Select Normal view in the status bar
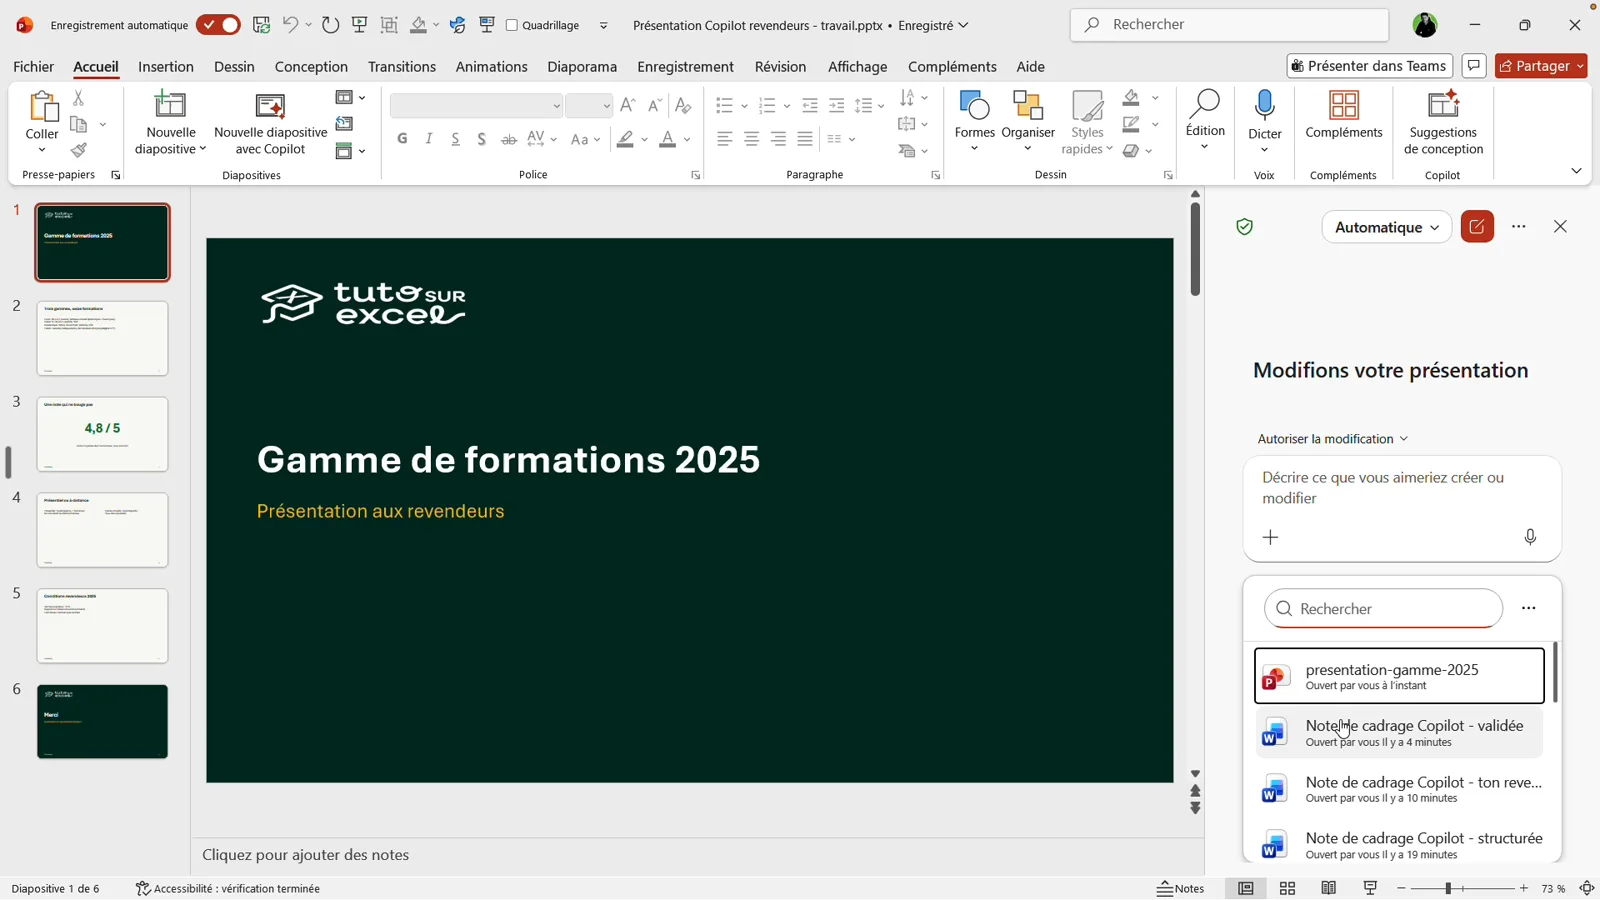The image size is (1600, 900). pyautogui.click(x=1245, y=888)
